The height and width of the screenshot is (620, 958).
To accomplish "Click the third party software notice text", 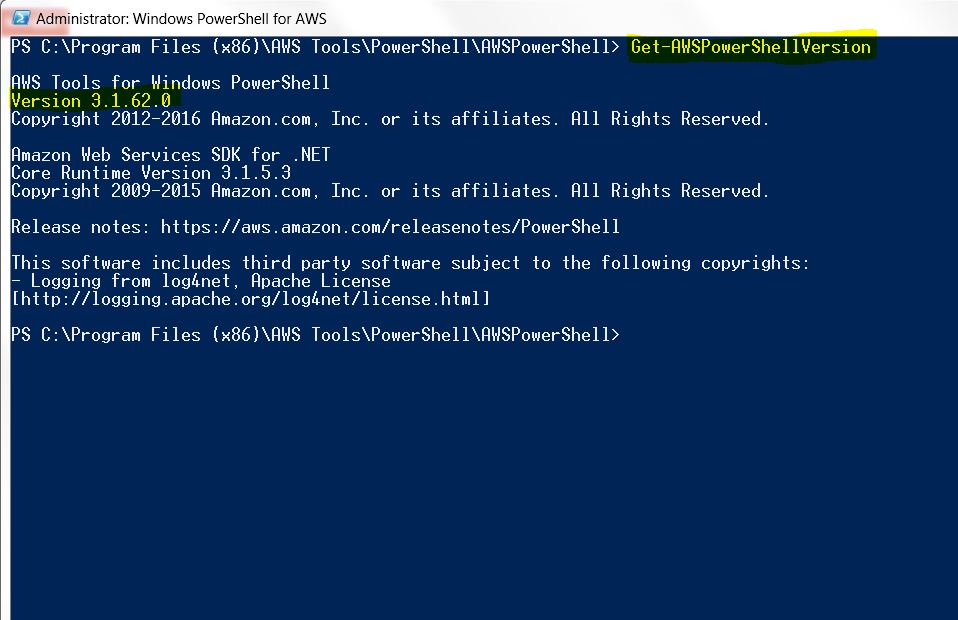I will tap(400, 262).
